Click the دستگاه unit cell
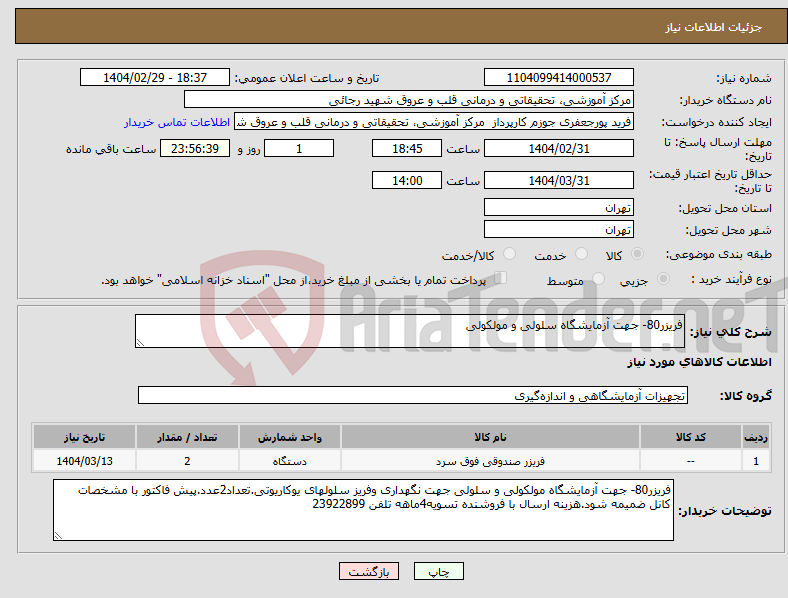This screenshot has height=598, width=788. (x=290, y=461)
